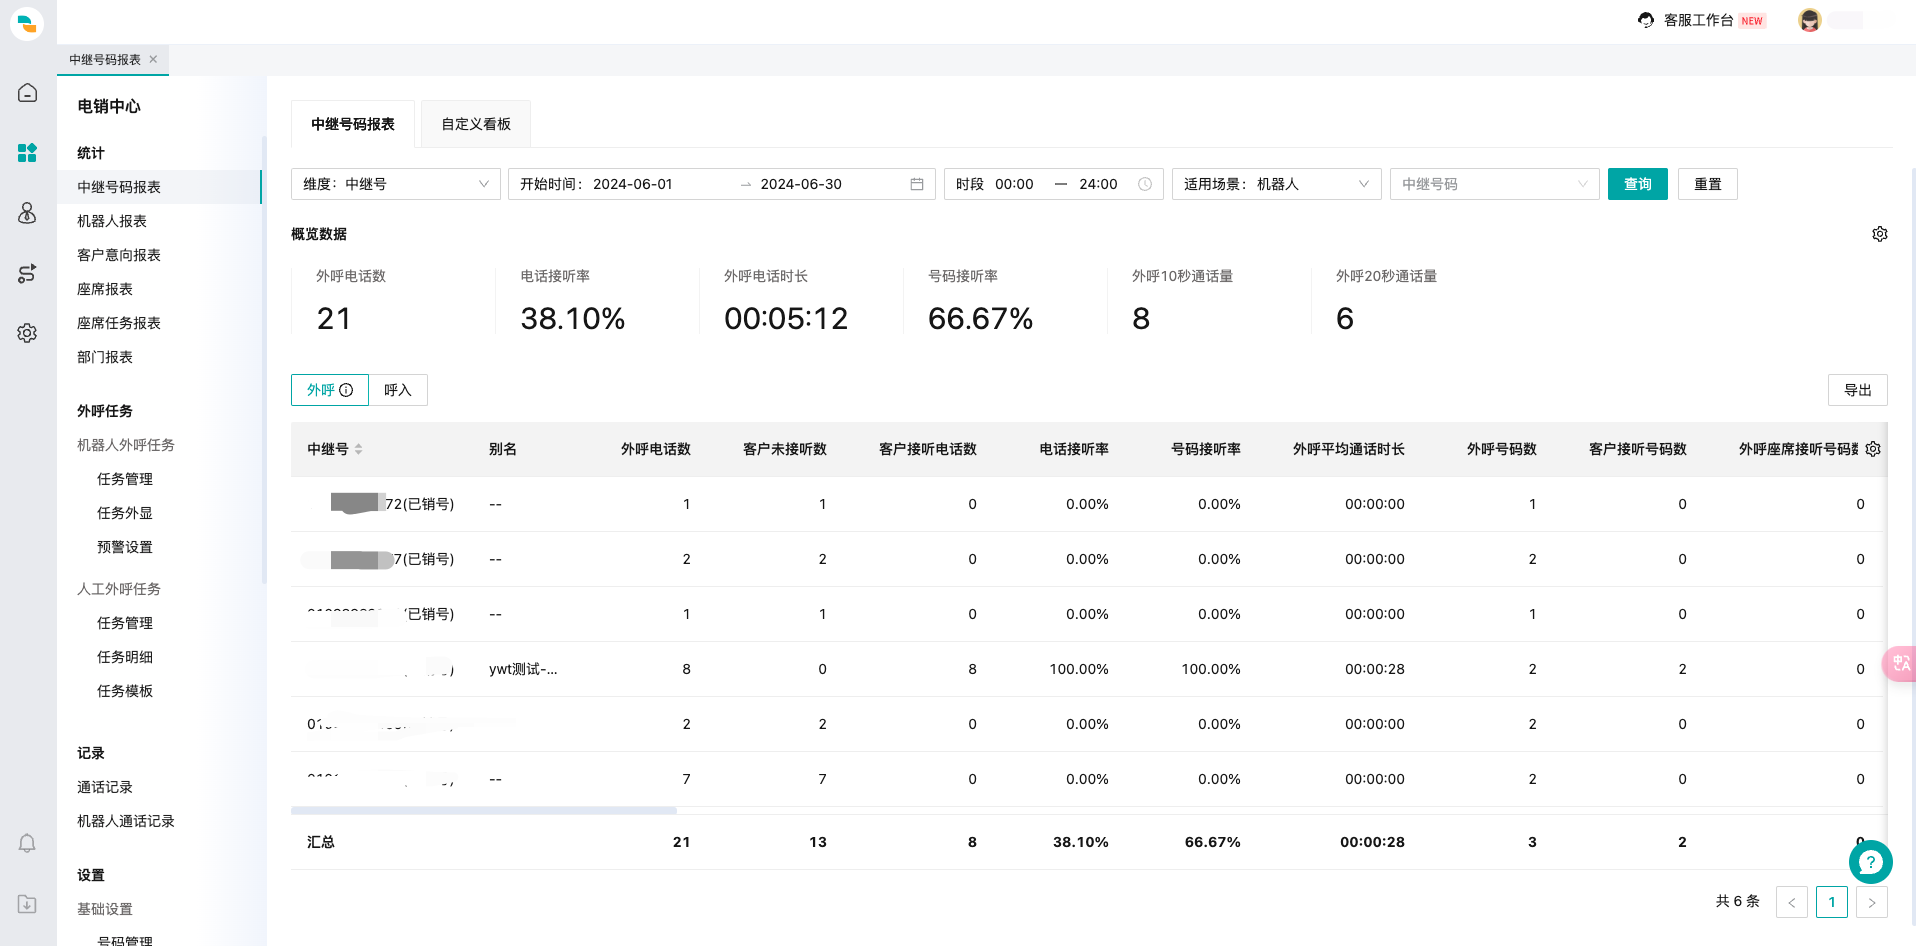
Task: Click the 汇总 summary row label
Action: (321, 842)
